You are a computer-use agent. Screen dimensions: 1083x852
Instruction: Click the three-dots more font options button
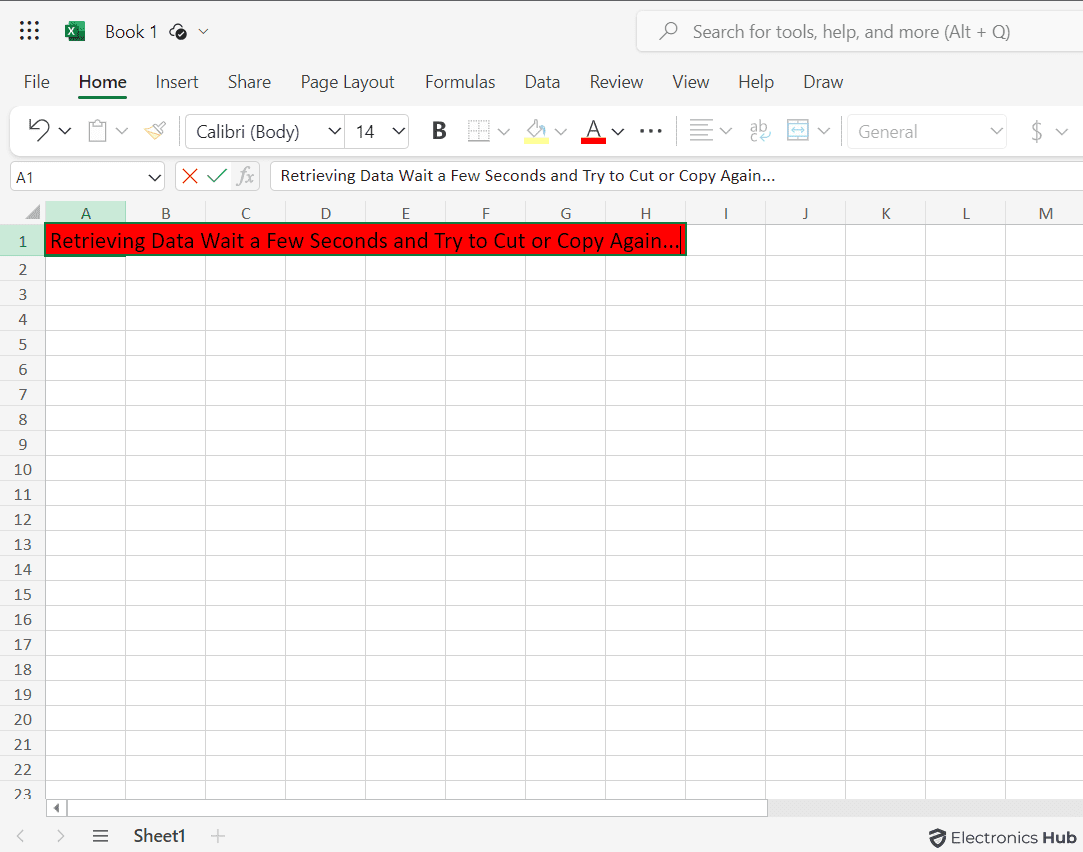click(x=651, y=130)
